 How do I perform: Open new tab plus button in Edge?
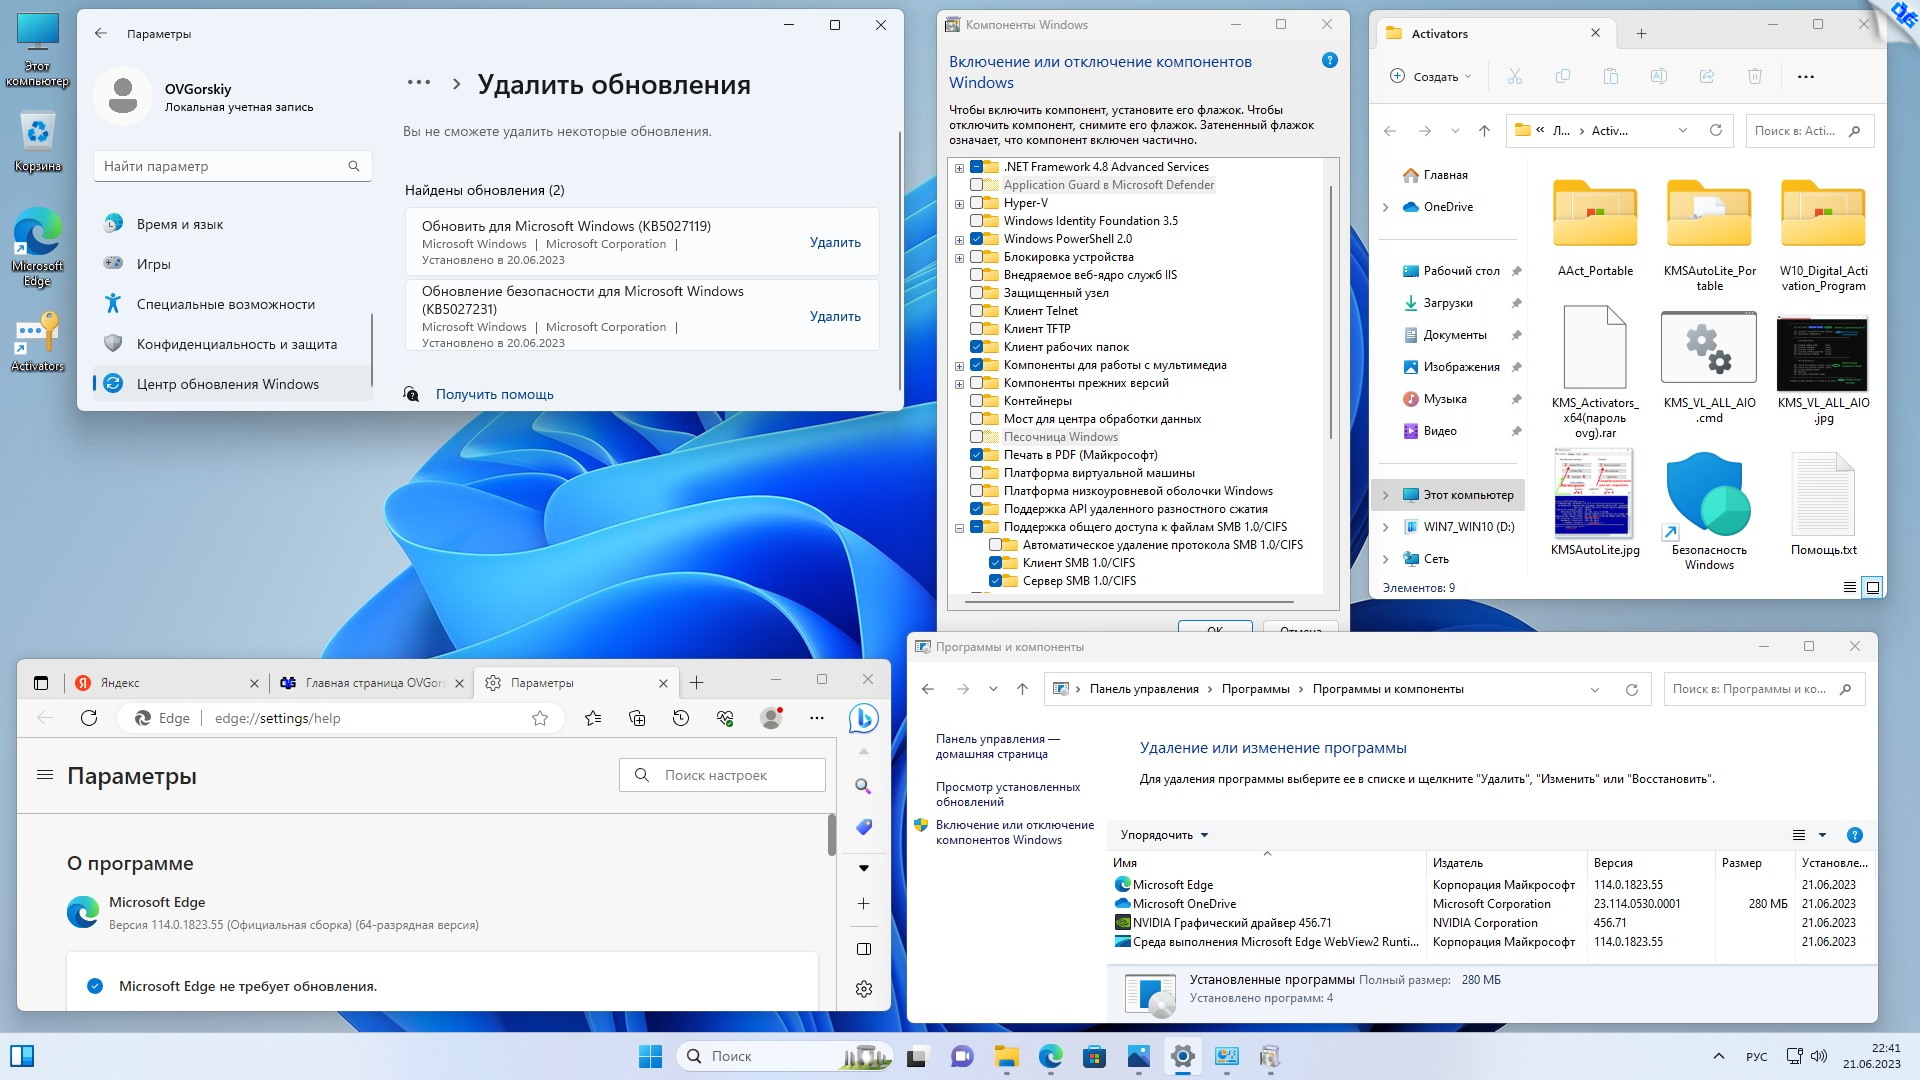(697, 683)
